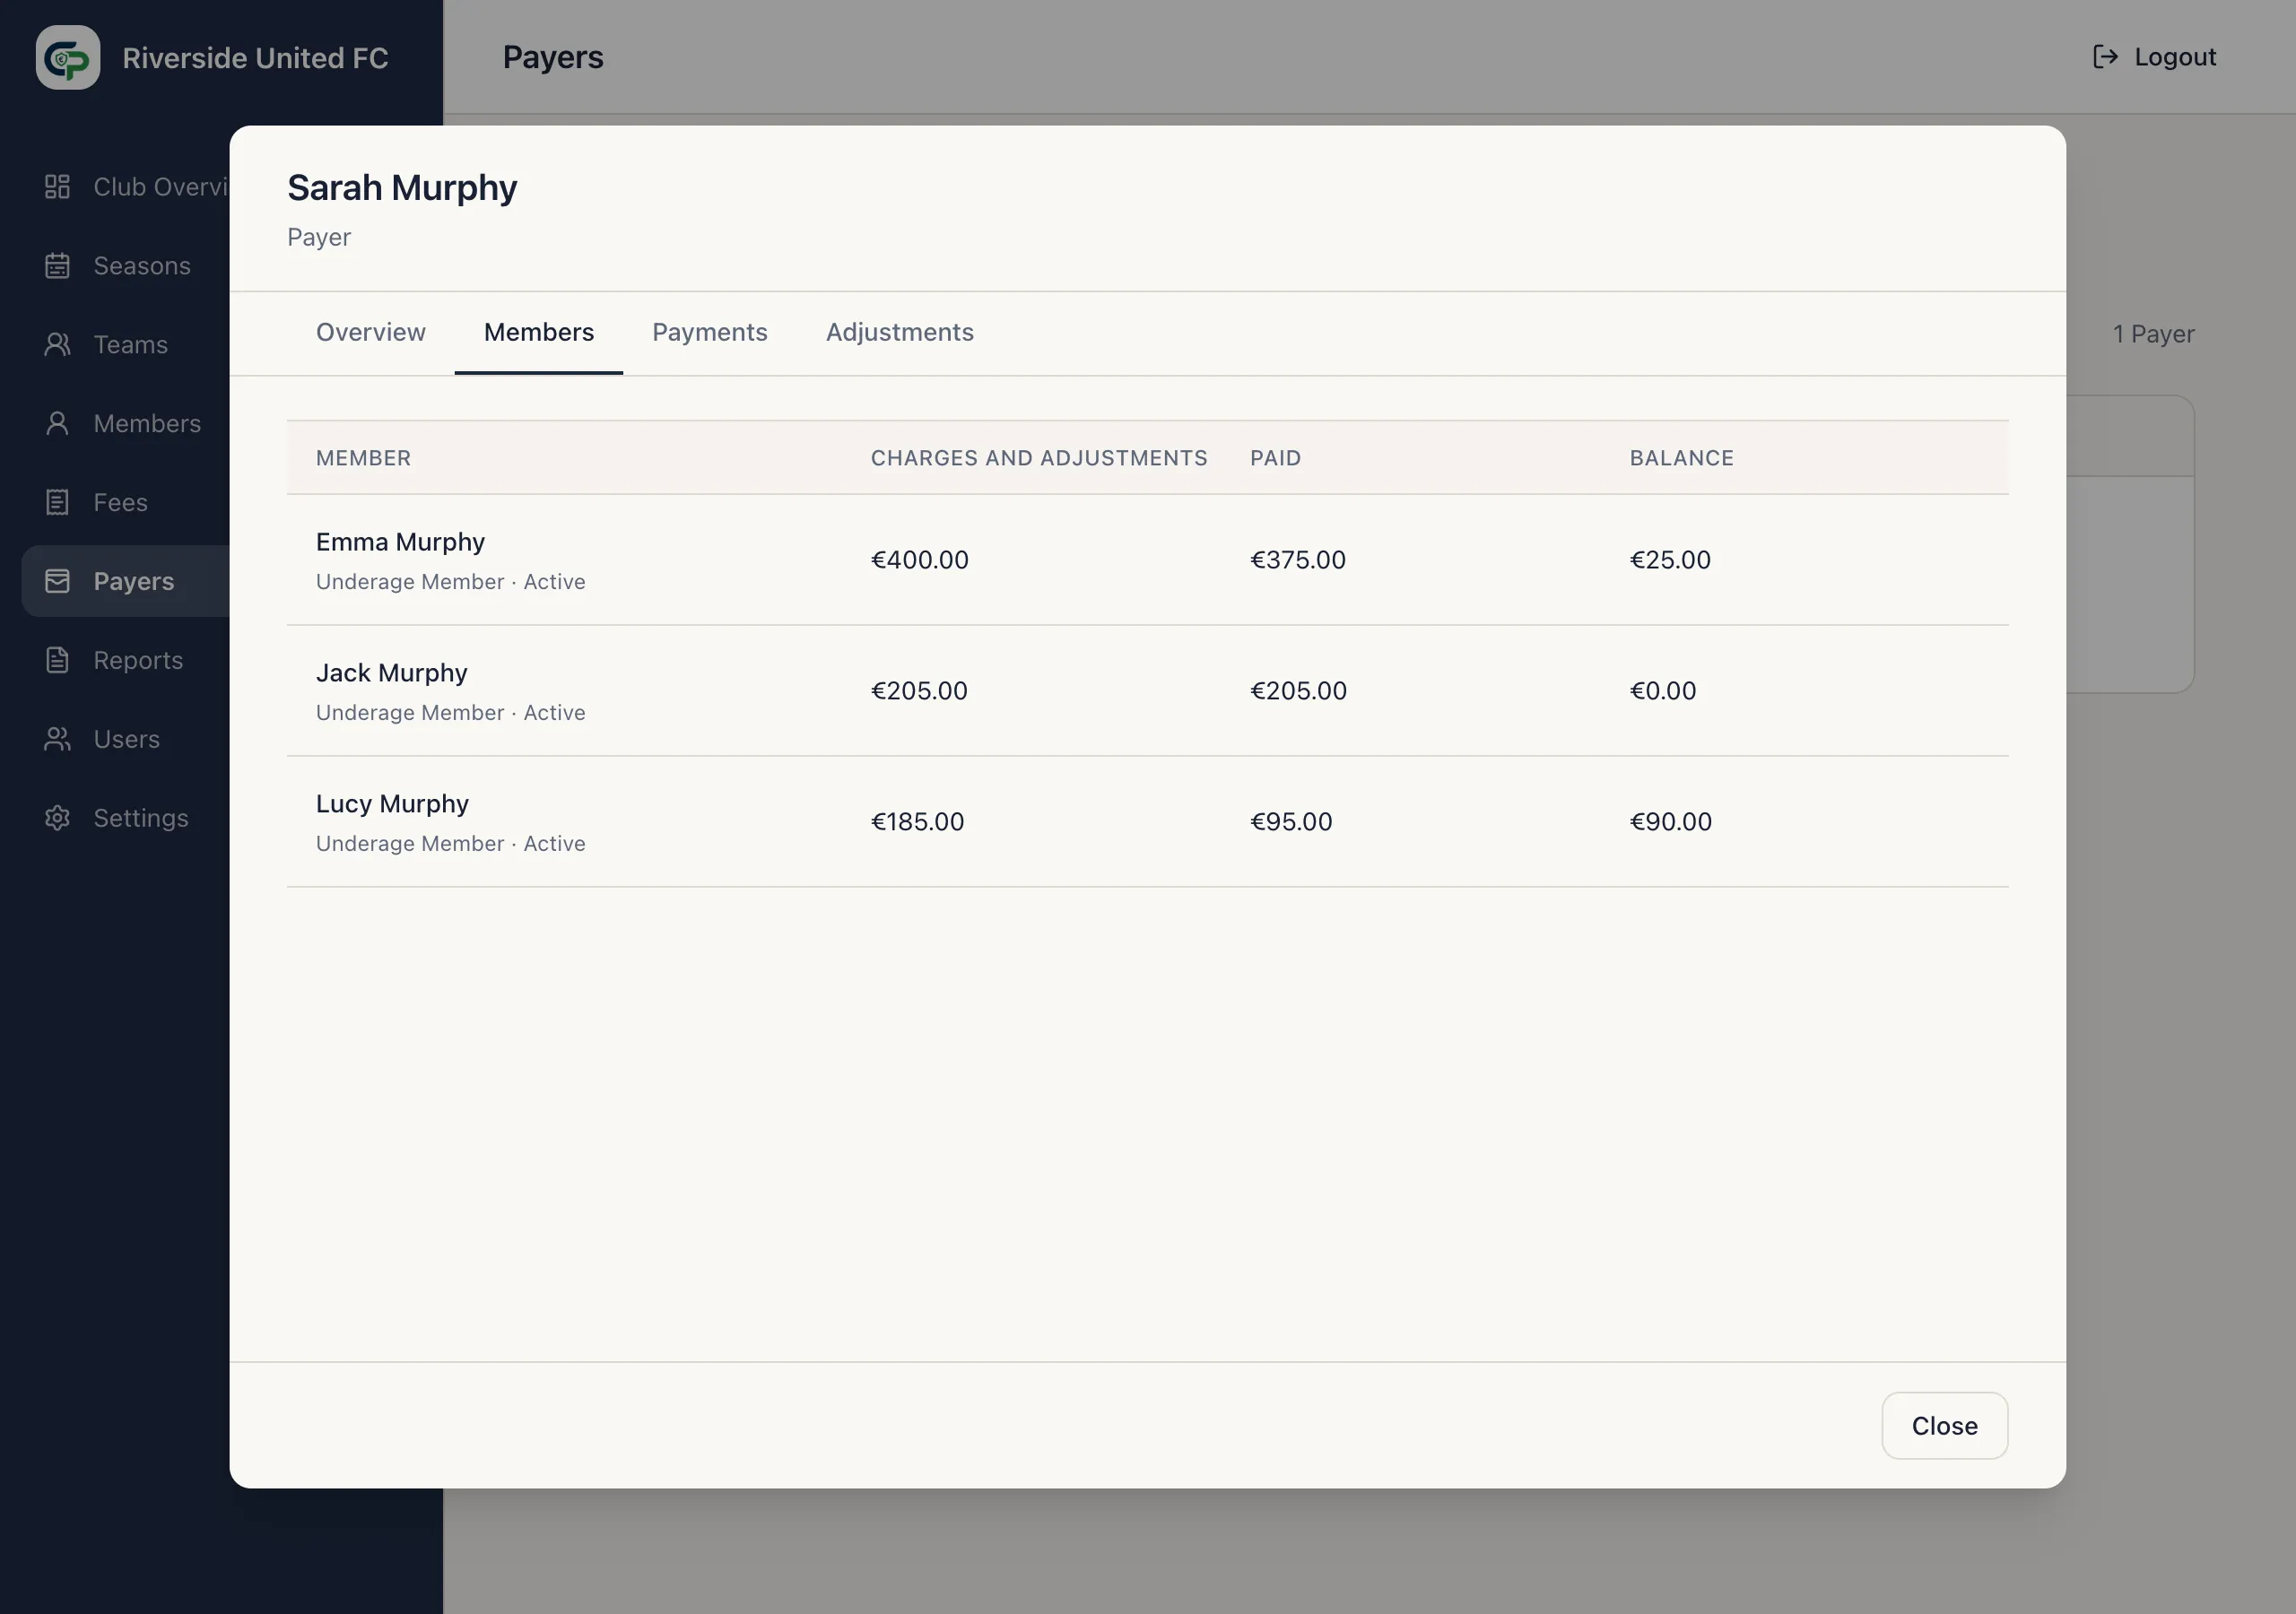
Task: Open the Fees receipt icon
Action: tap(57, 503)
